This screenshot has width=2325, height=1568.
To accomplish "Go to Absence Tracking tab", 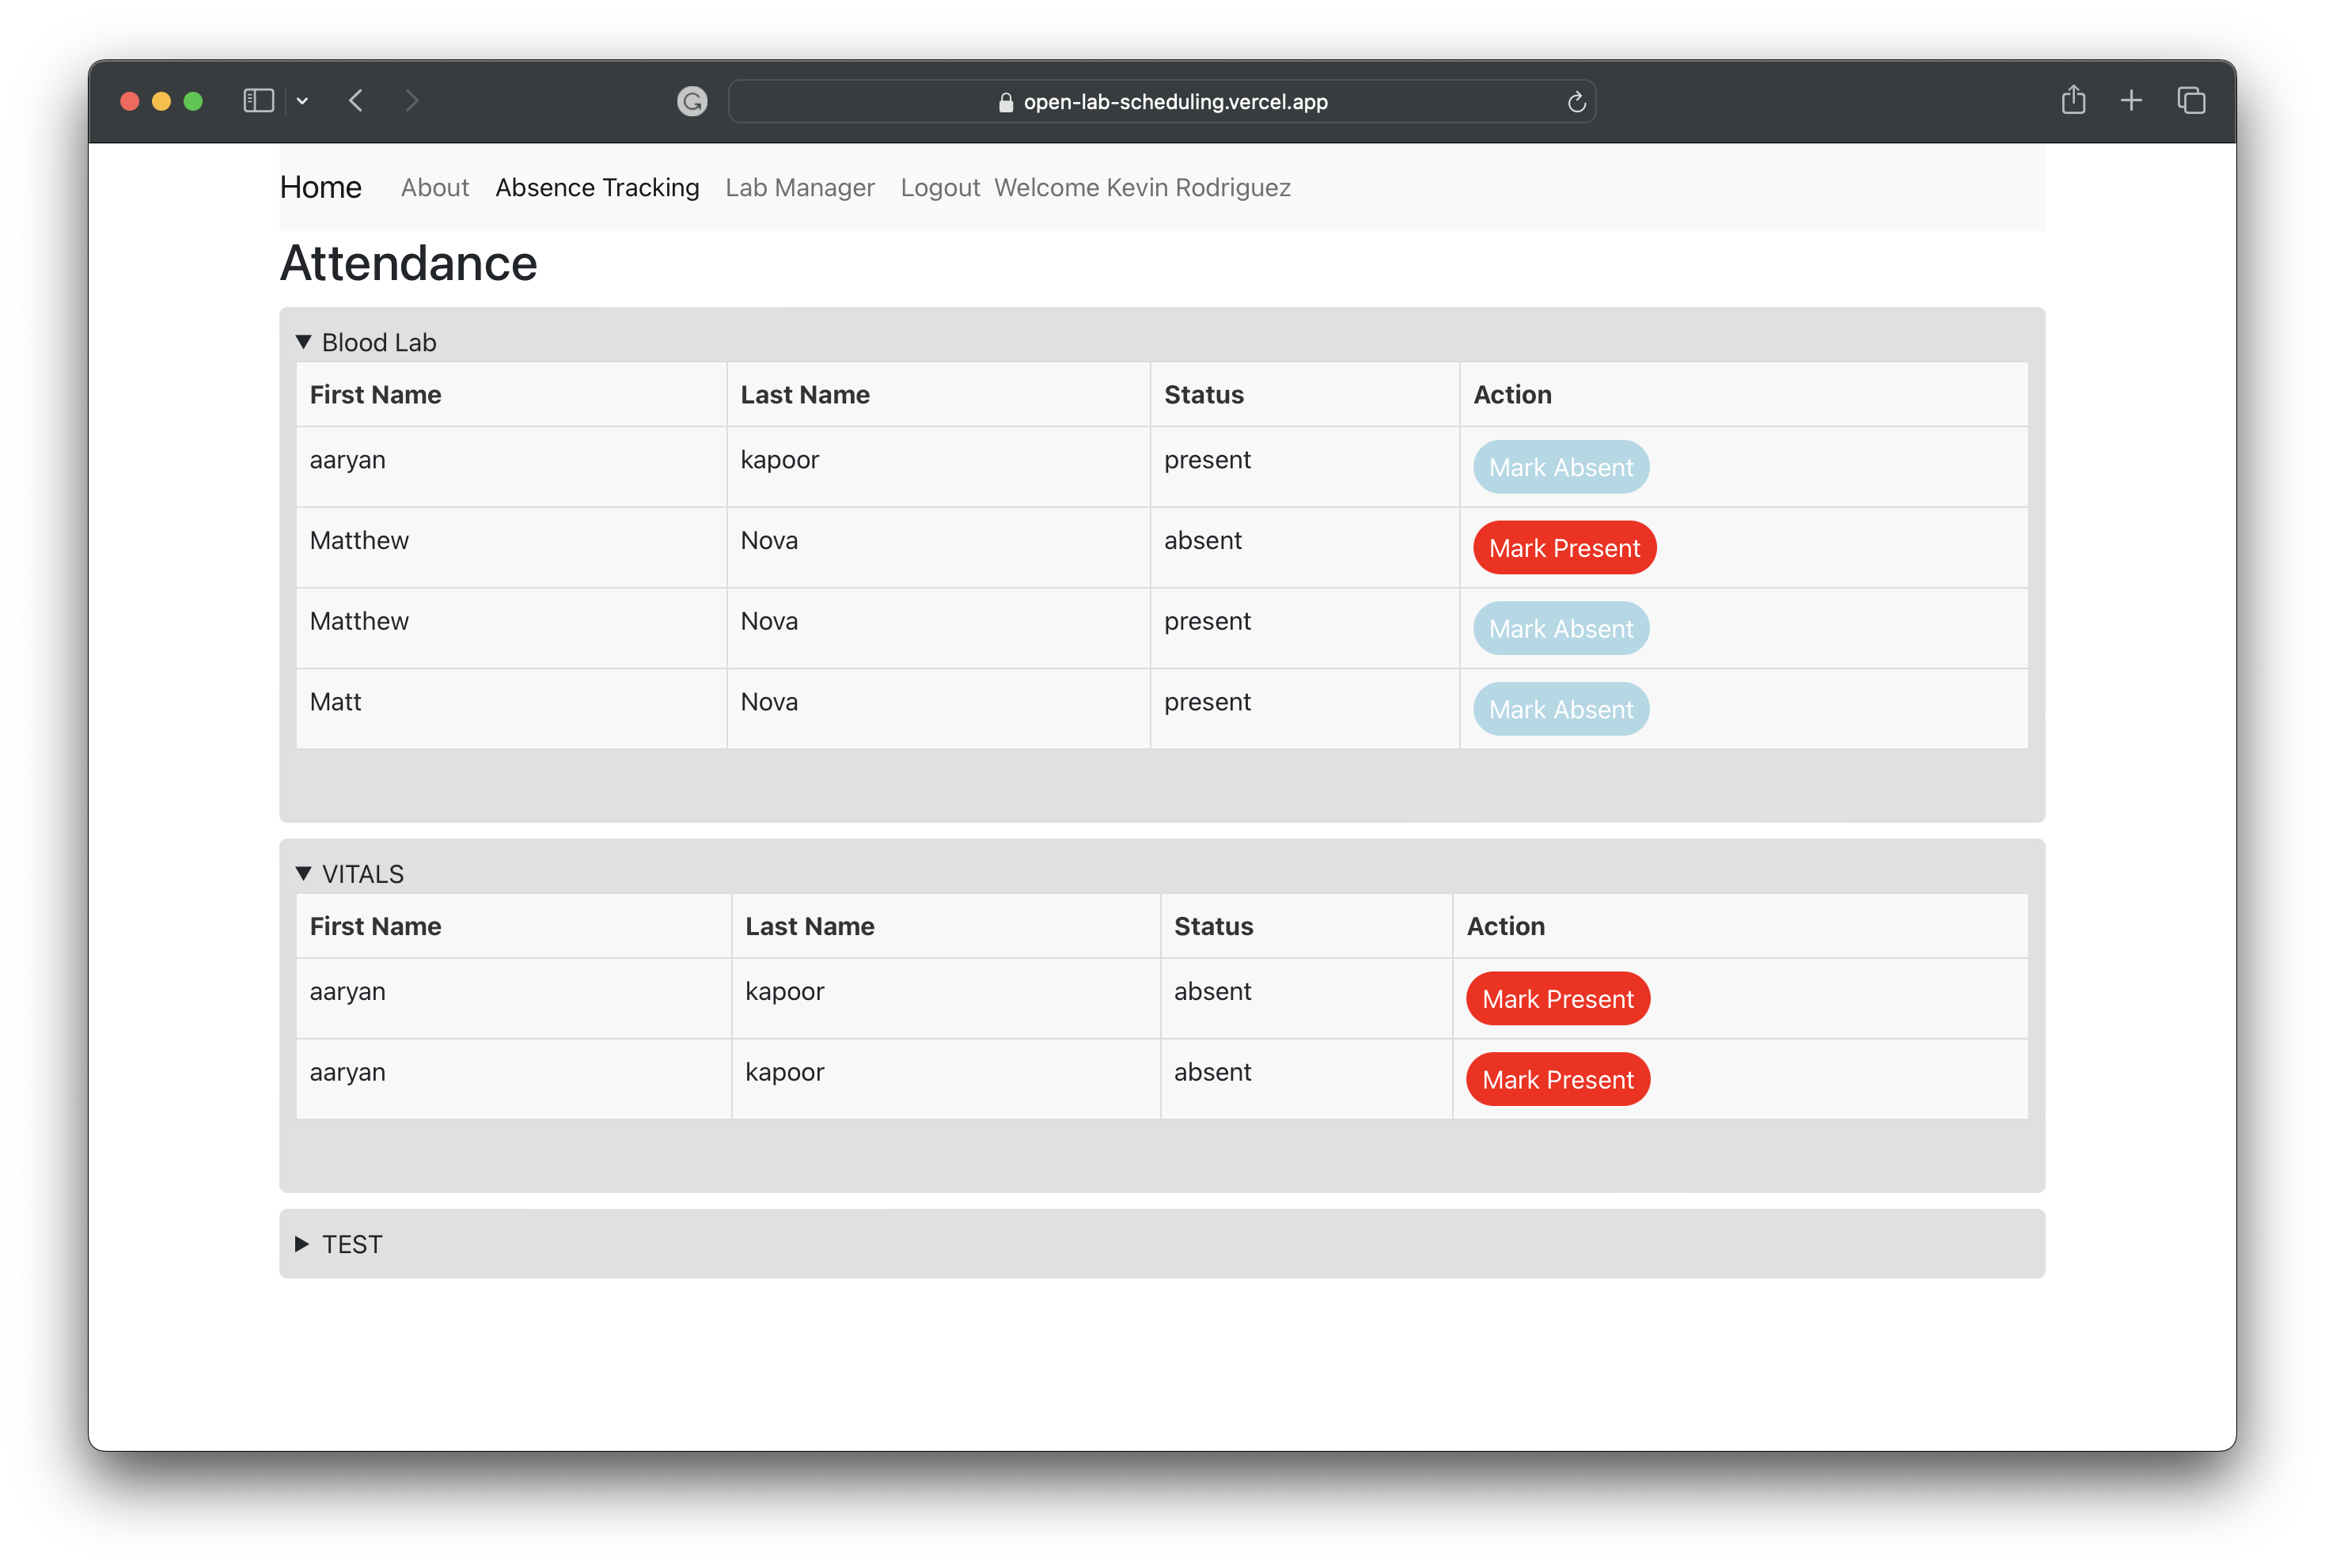I will [x=597, y=188].
